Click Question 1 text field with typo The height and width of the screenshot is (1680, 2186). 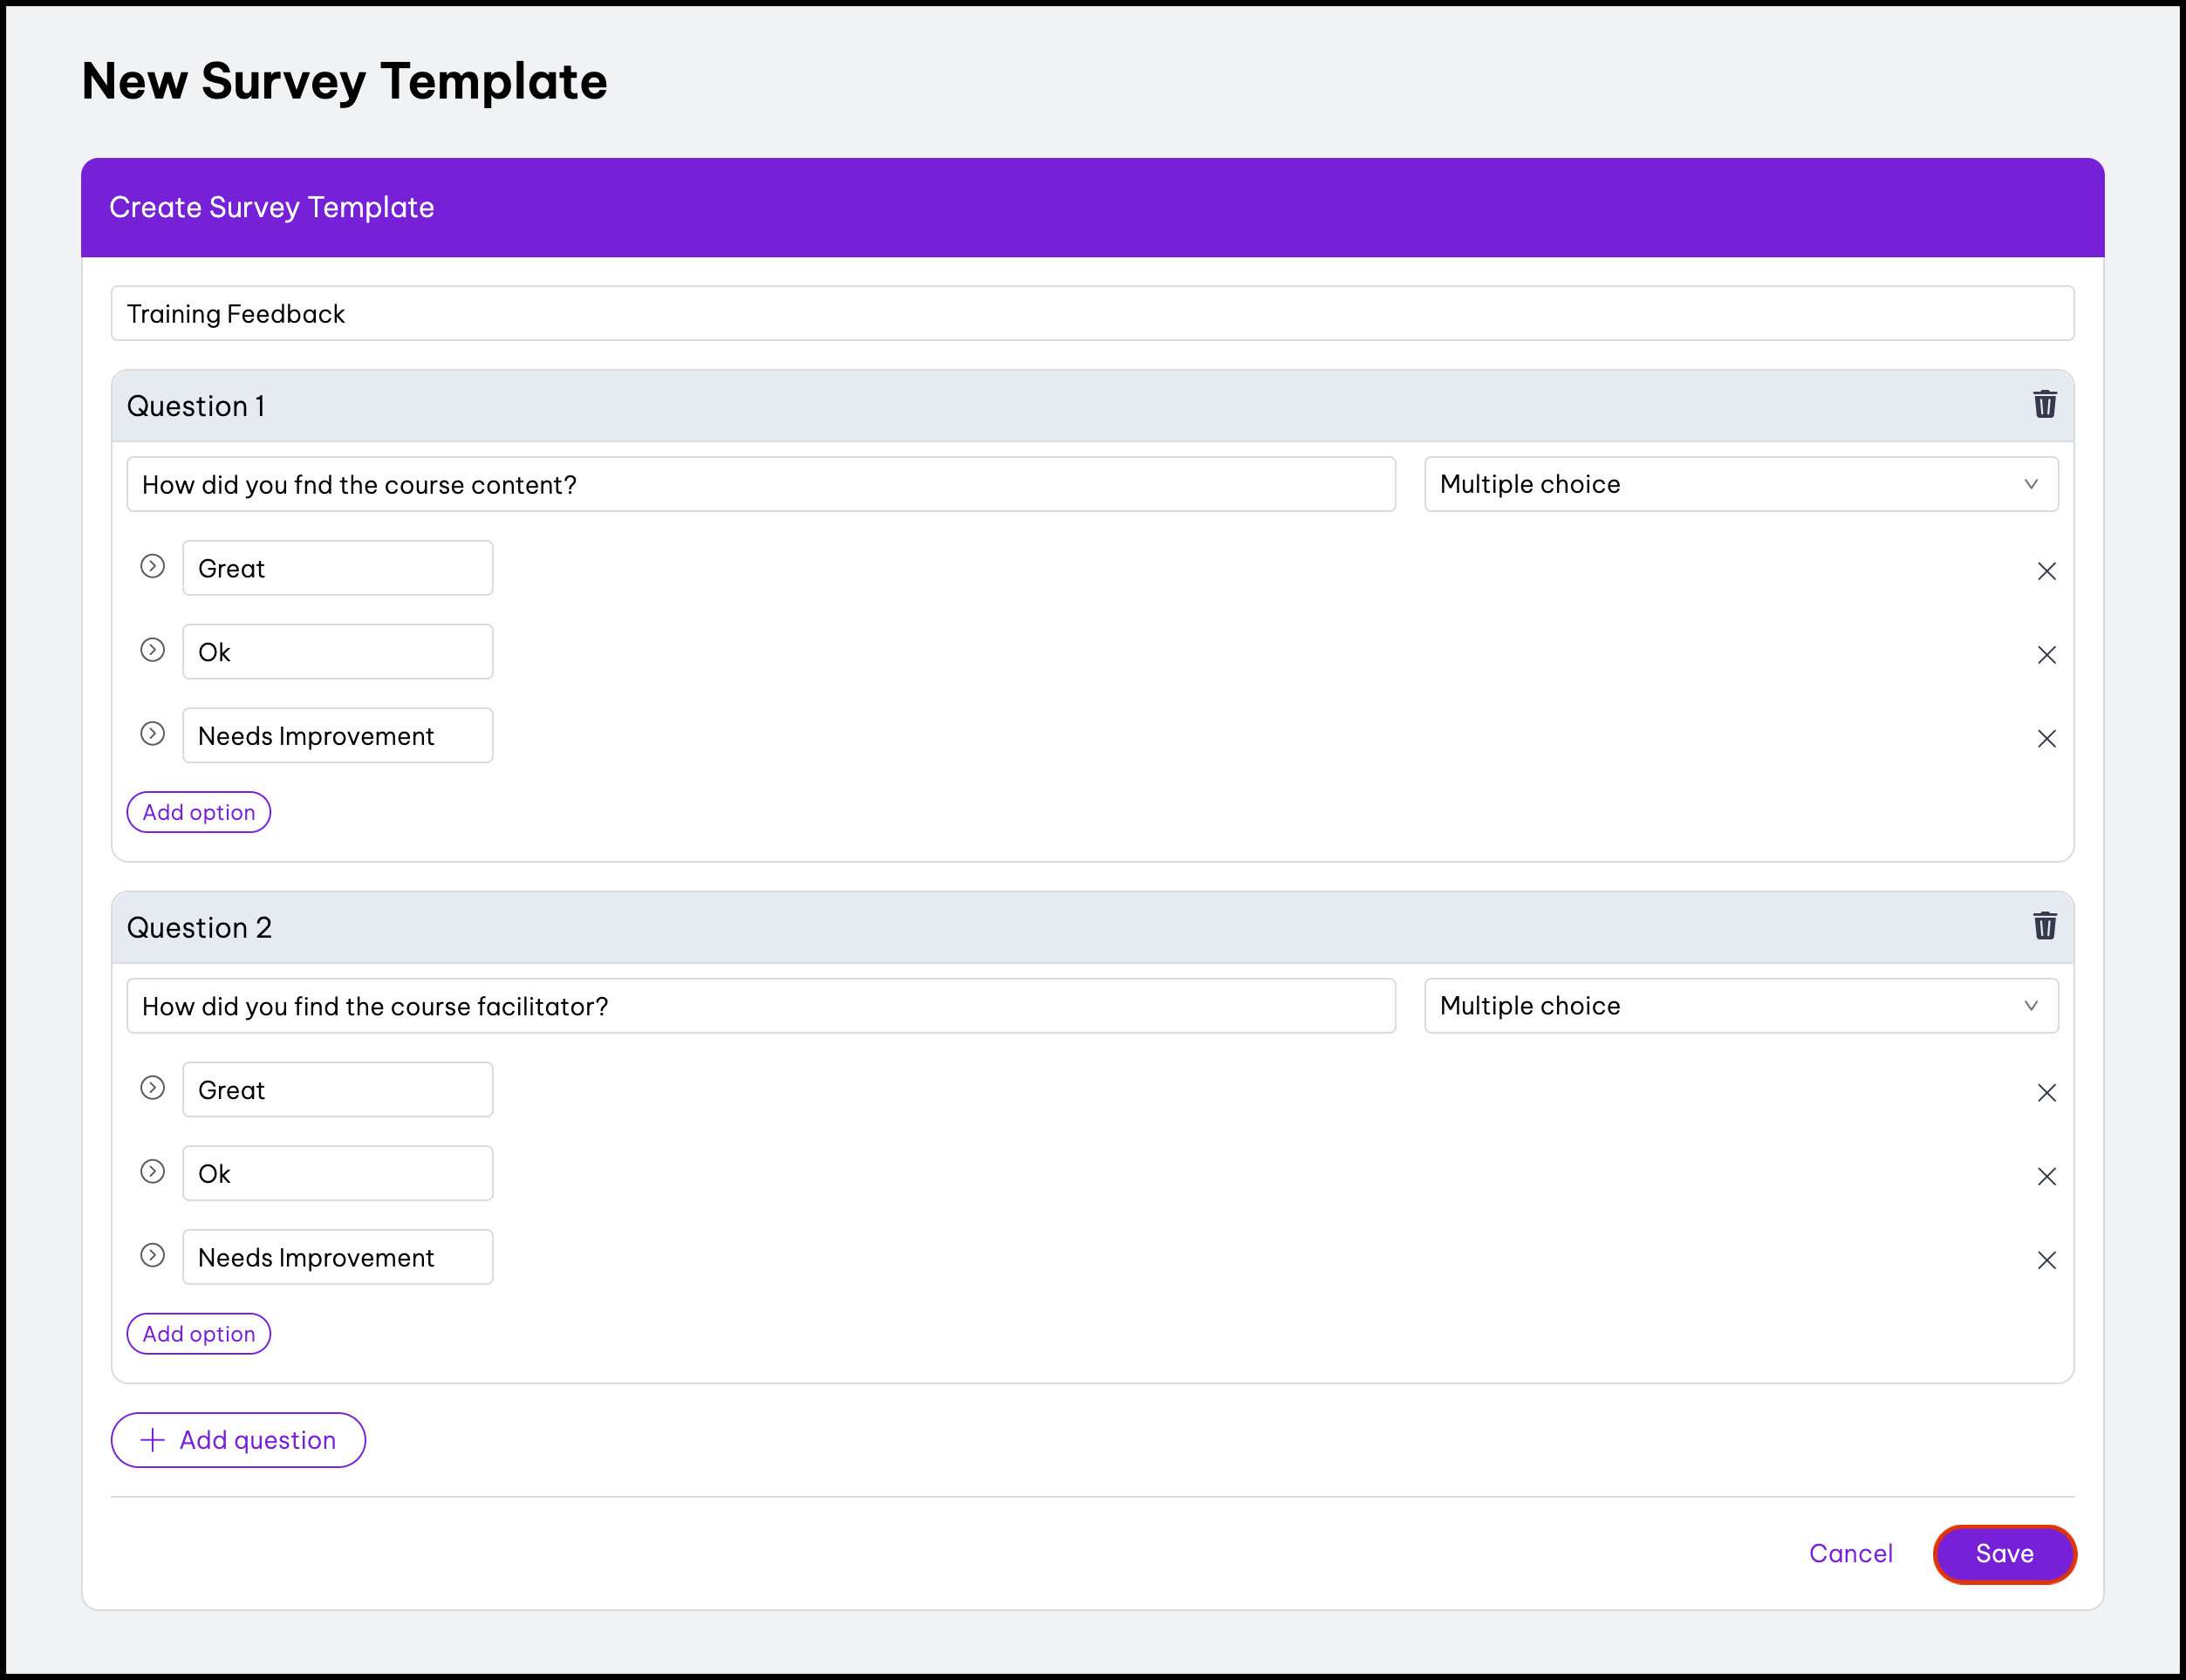click(x=760, y=485)
